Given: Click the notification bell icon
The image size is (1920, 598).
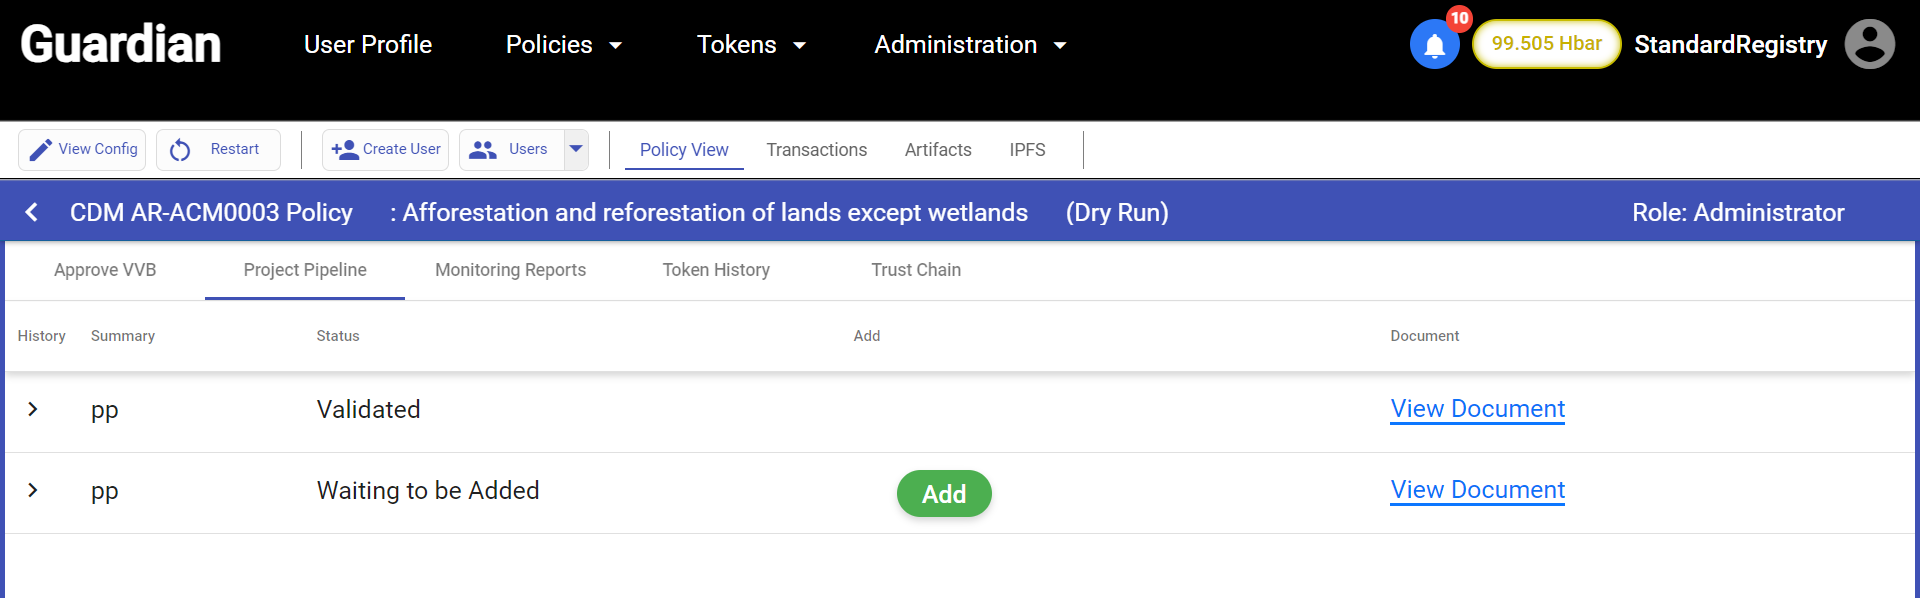Looking at the screenshot, I should (1434, 46).
